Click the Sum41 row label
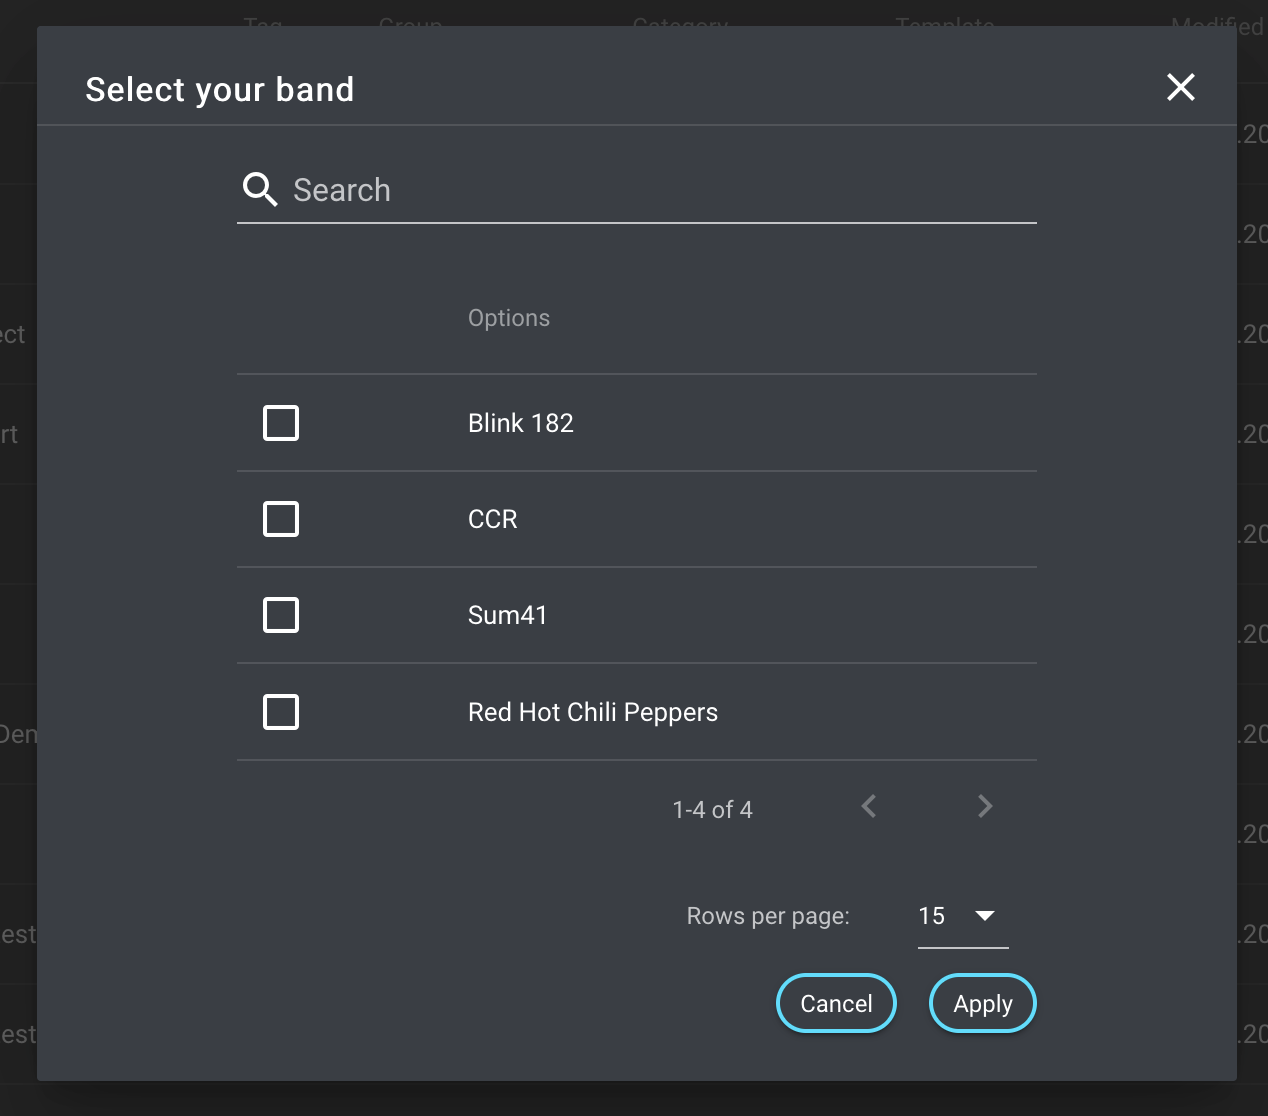 pyautogui.click(x=508, y=615)
